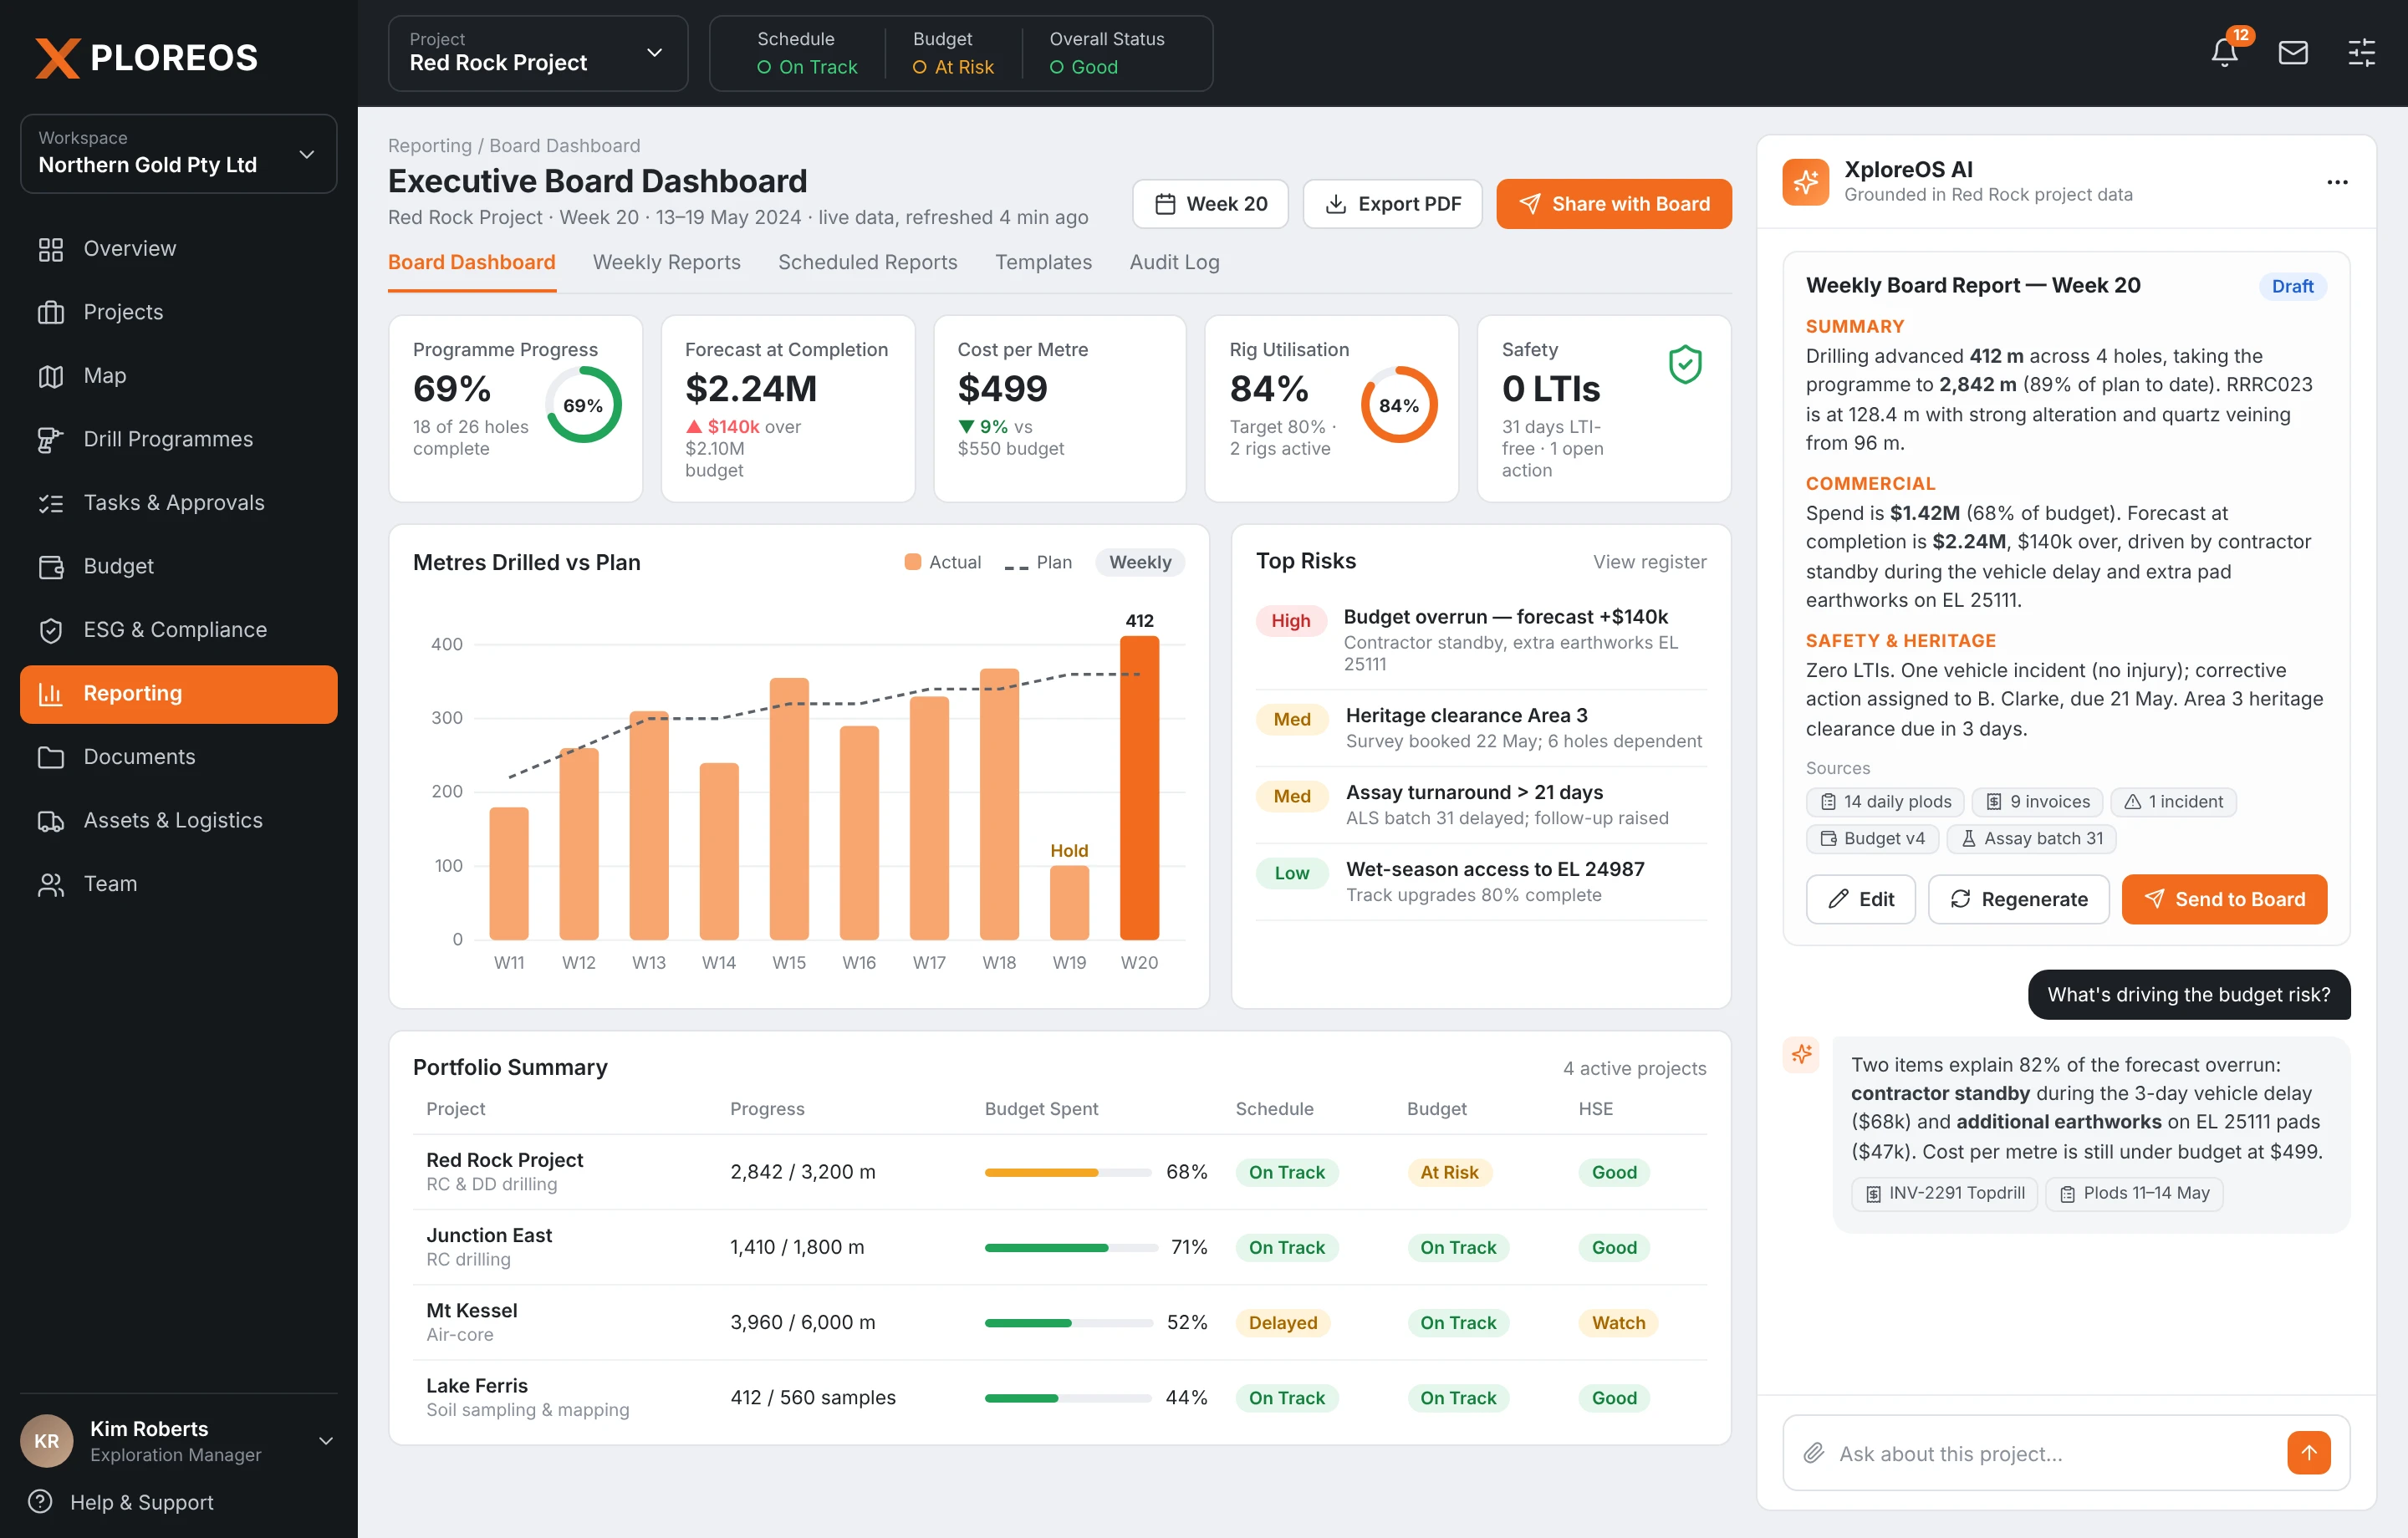
Task: Go to Drill Programmes
Action: (x=179, y=439)
